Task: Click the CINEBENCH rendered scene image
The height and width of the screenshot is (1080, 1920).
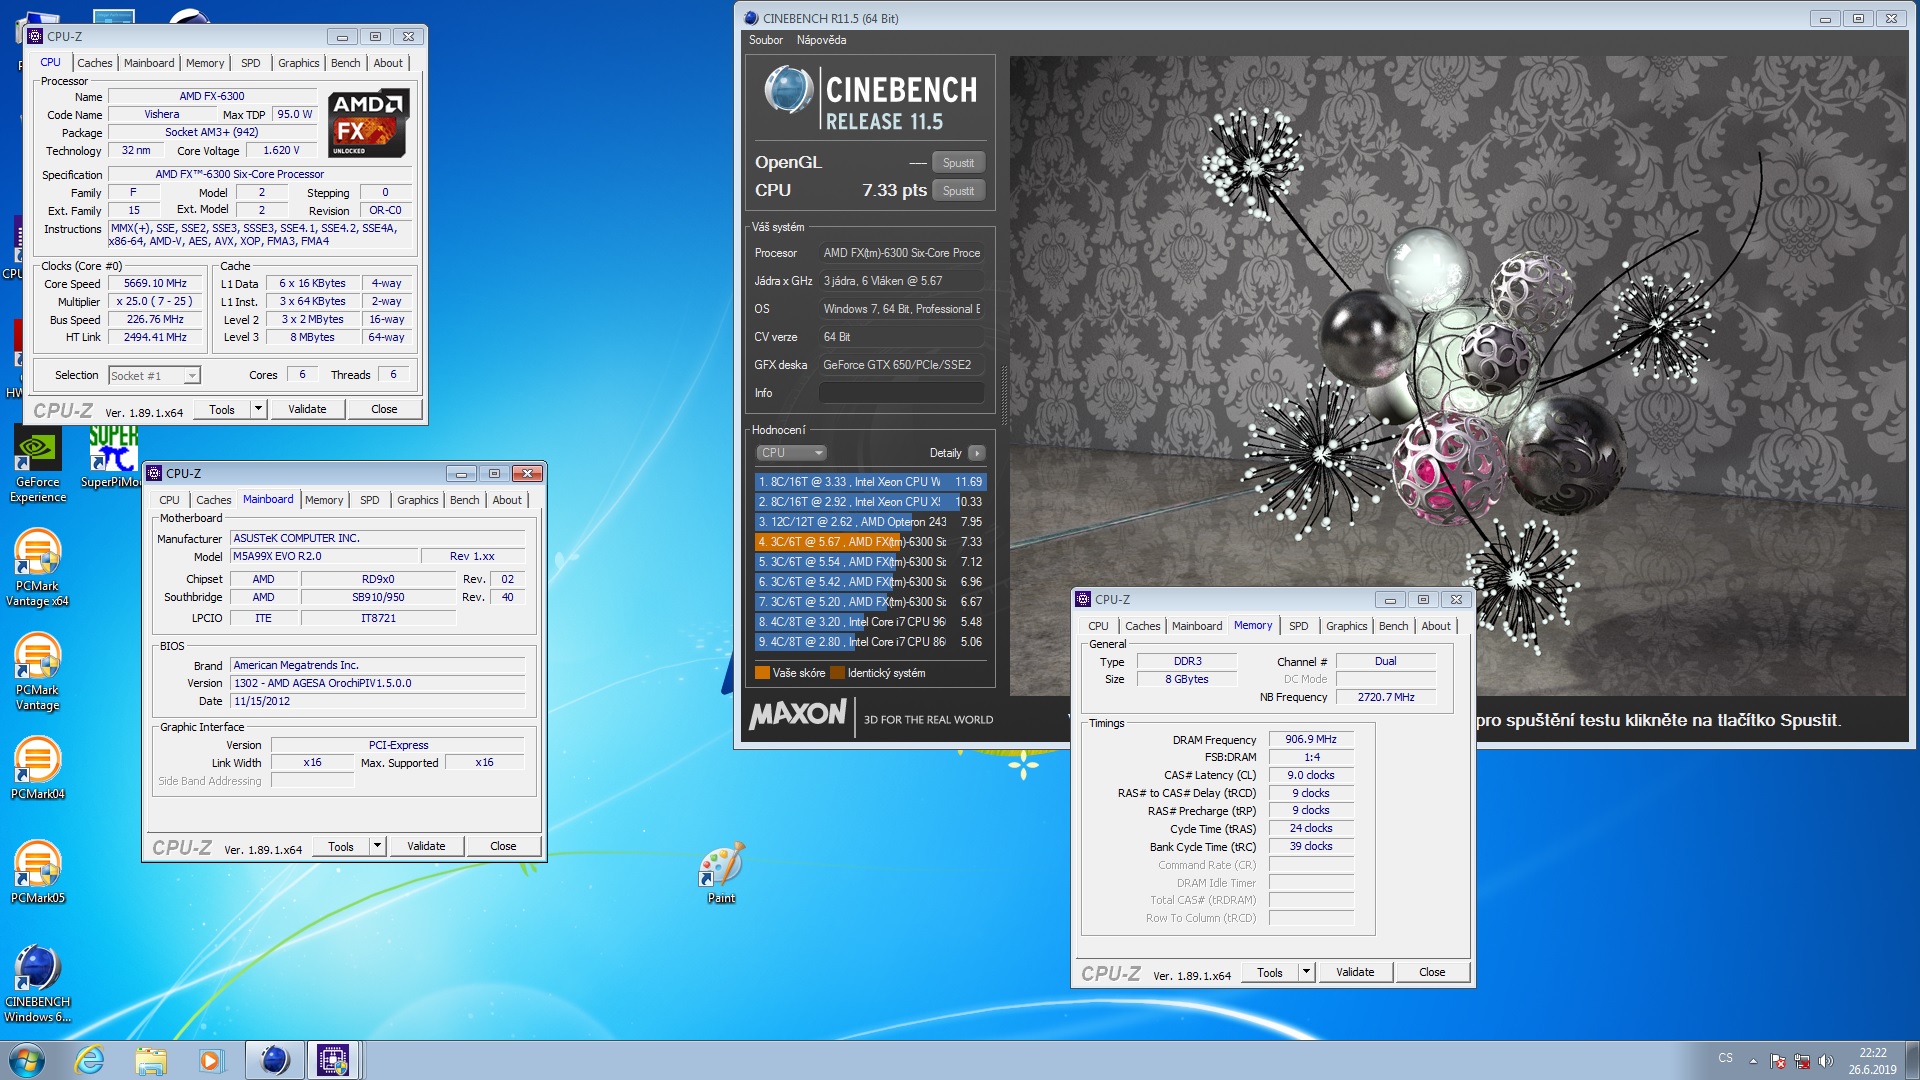Action: [x=1458, y=375]
